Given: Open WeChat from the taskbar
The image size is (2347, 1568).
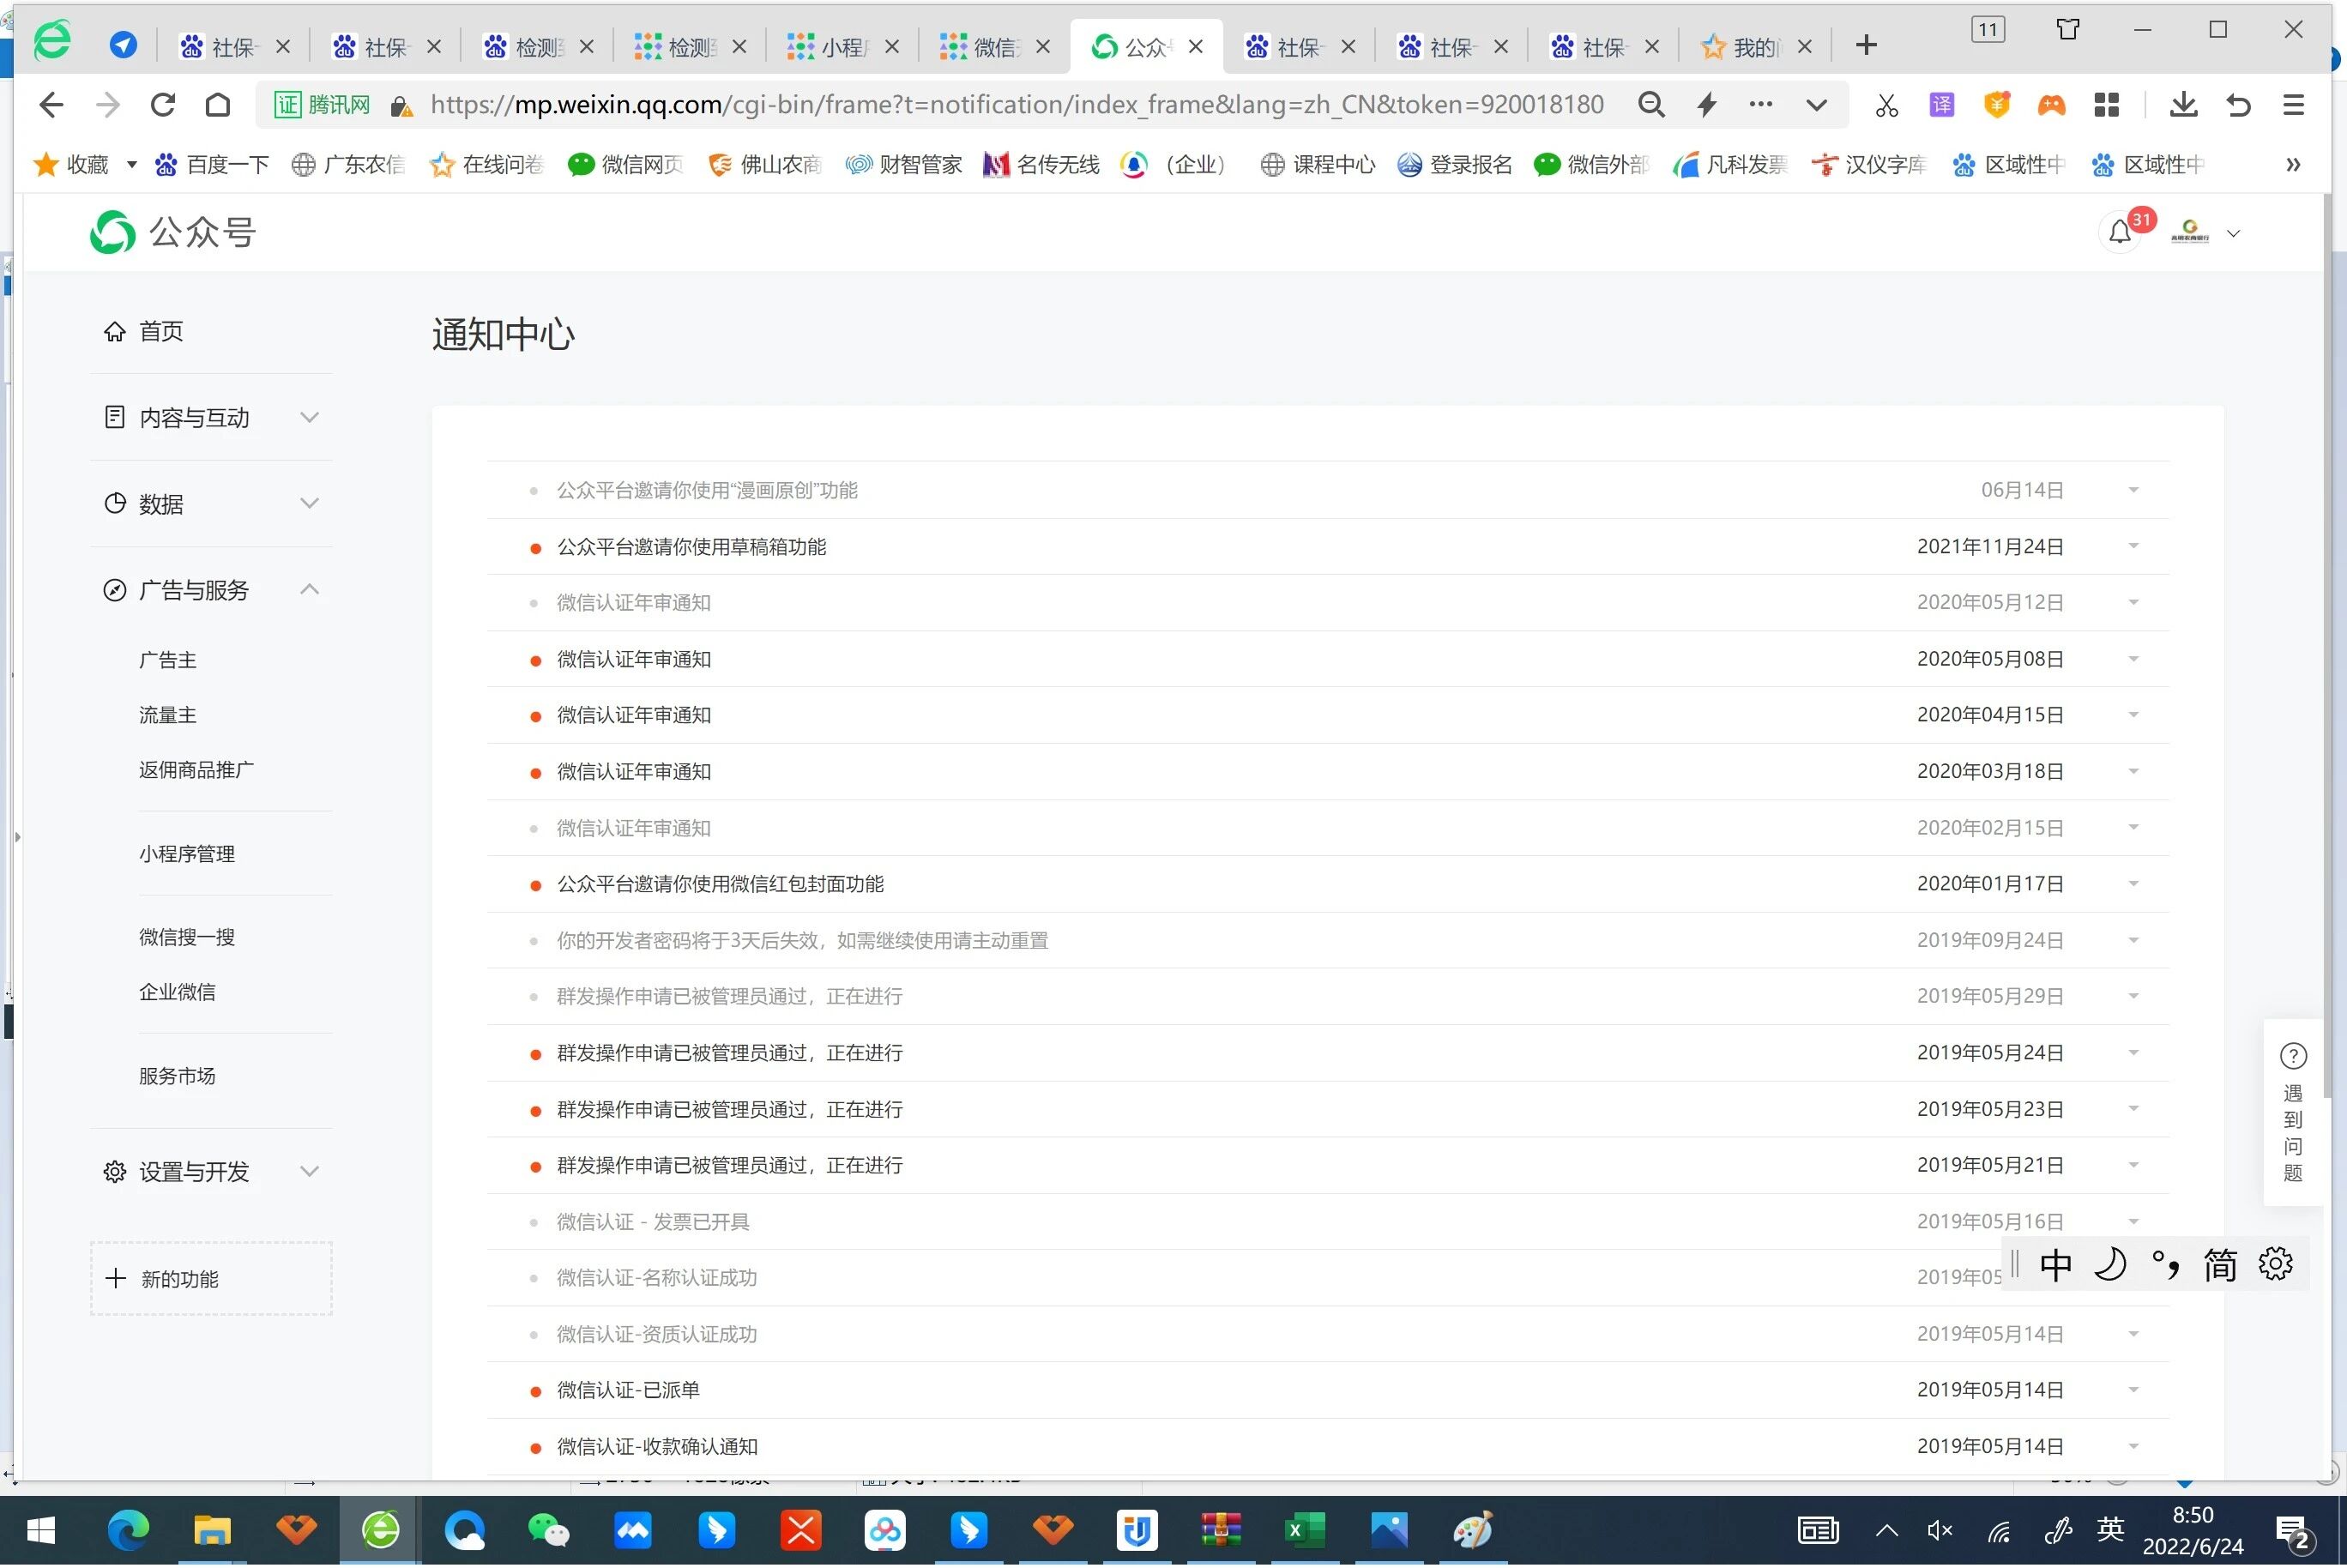Looking at the screenshot, I should coord(548,1530).
